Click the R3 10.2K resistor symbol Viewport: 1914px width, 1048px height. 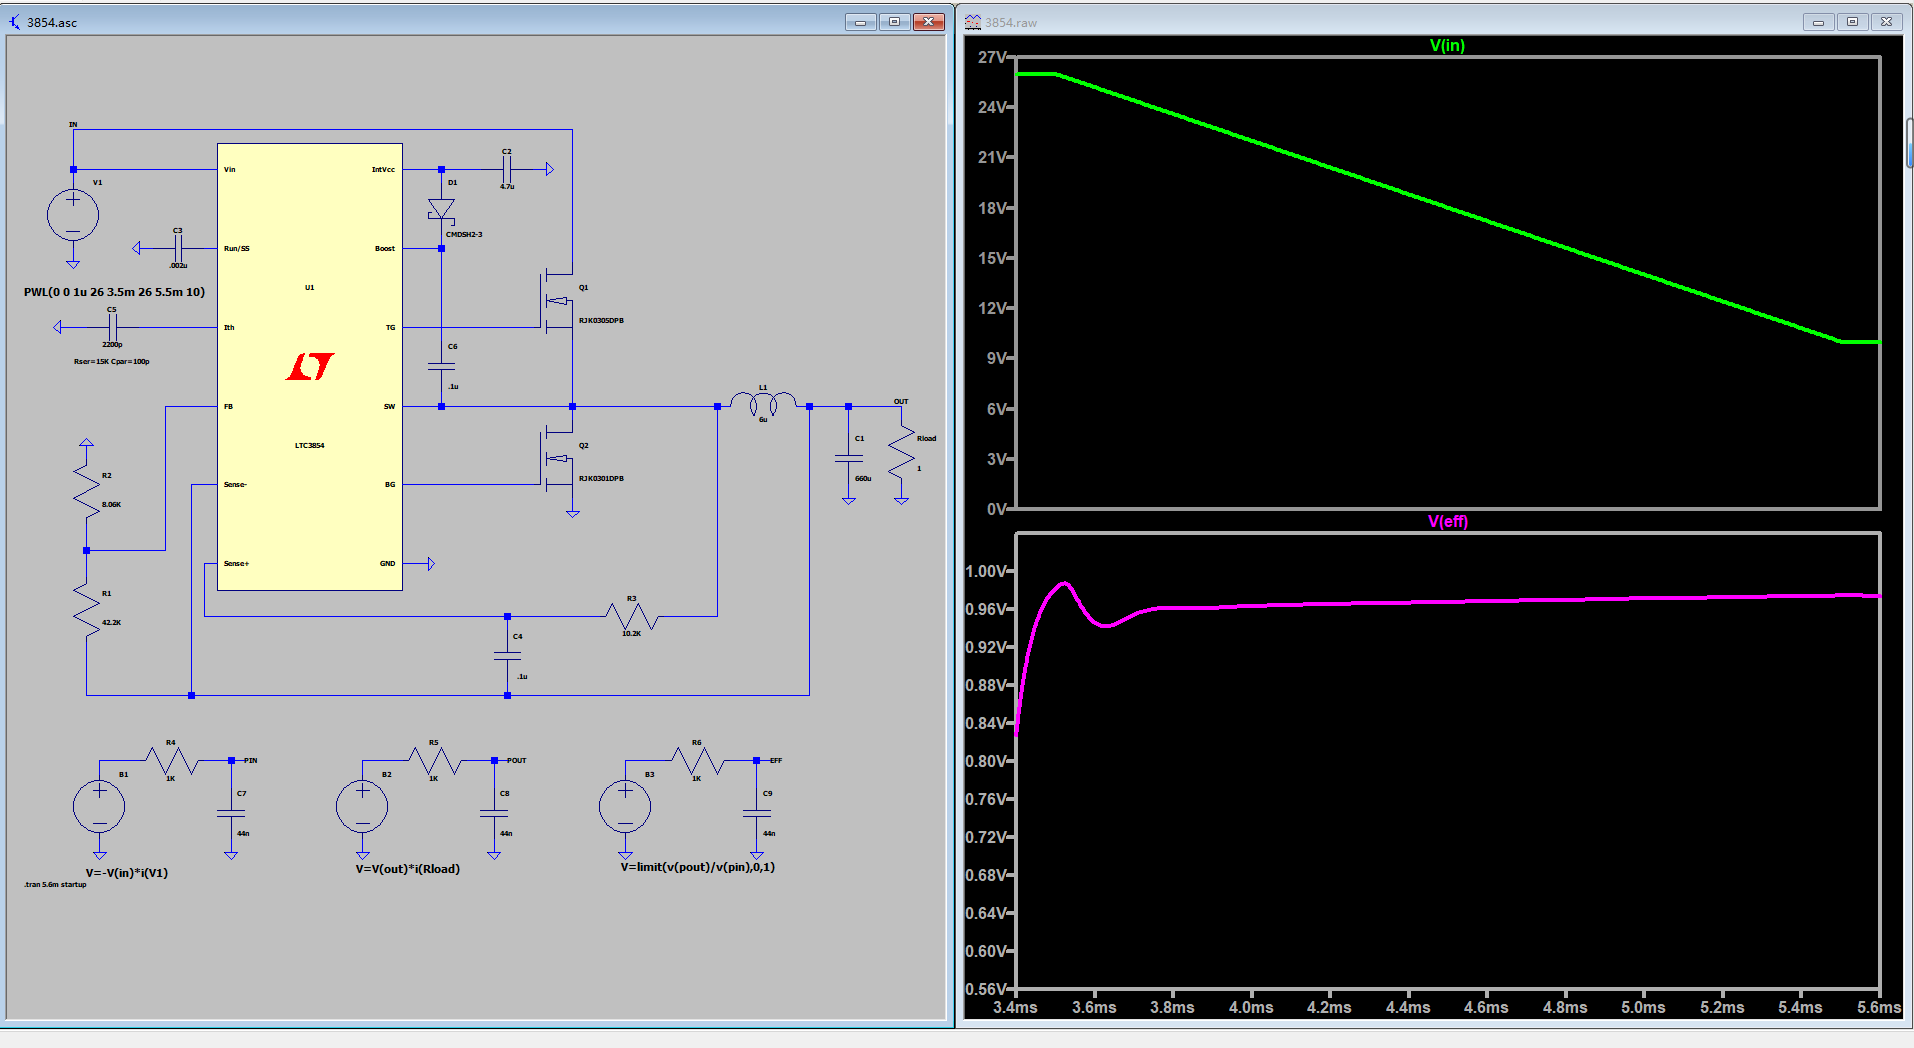point(632,616)
